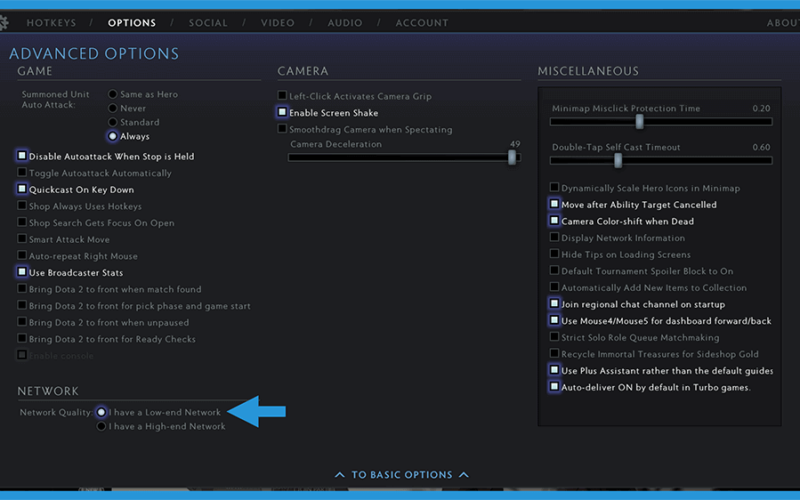Enable bring to front for pick phase

pyautogui.click(x=22, y=305)
